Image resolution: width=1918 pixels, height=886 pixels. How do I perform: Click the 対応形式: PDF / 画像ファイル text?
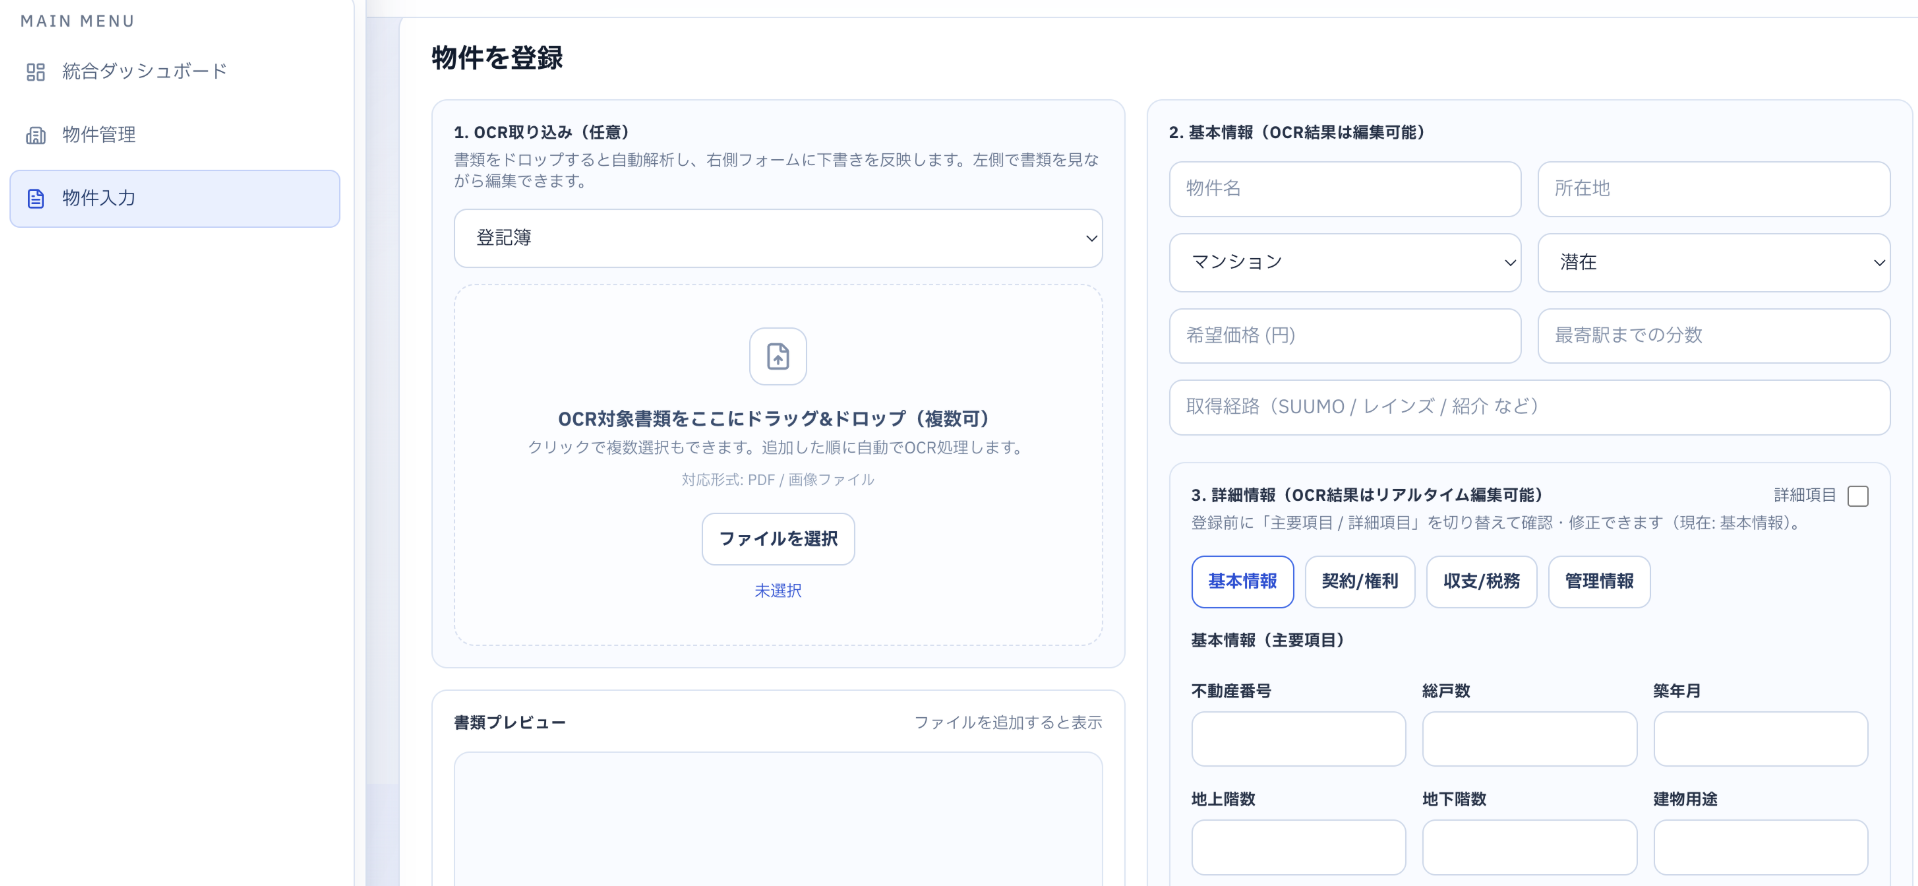click(x=778, y=480)
